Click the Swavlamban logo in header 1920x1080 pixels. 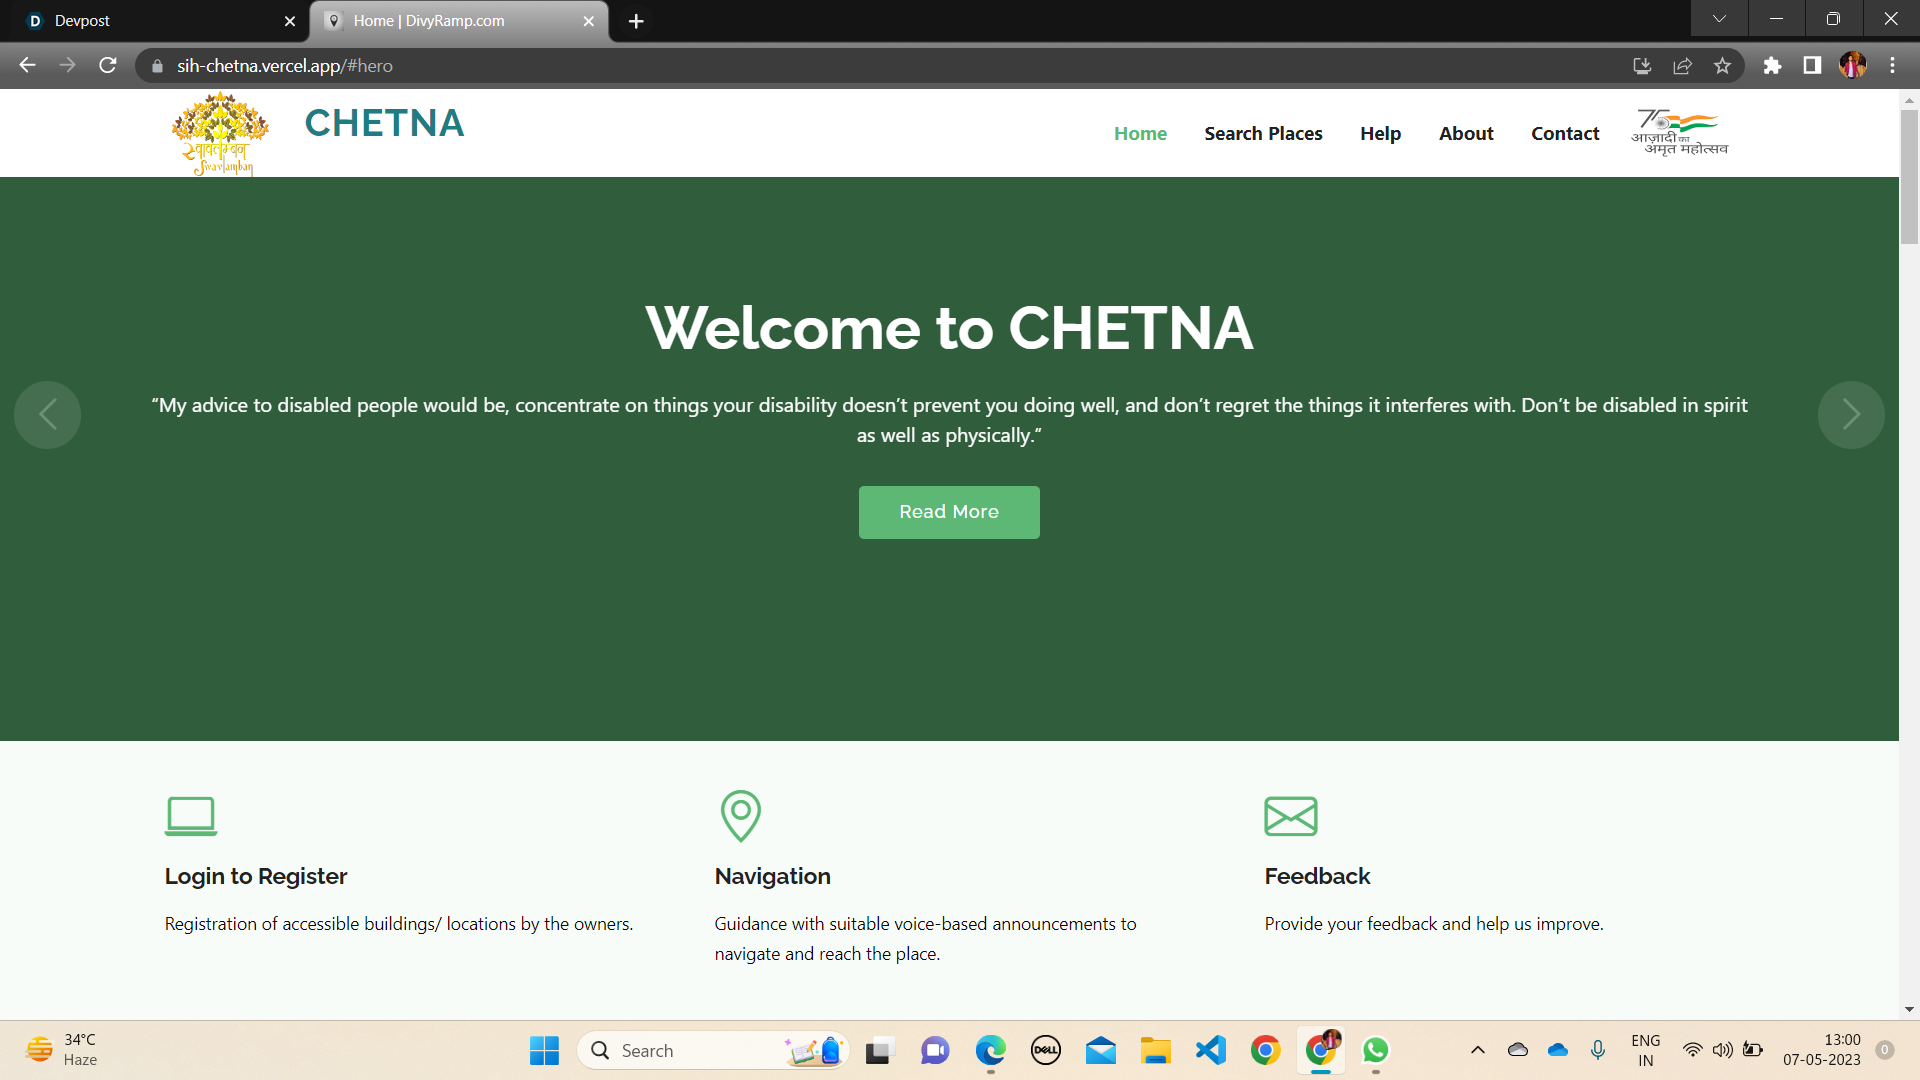coord(220,134)
